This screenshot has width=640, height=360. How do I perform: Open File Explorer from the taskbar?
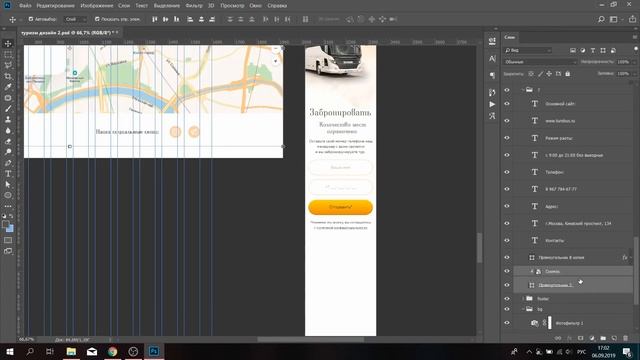coord(71,351)
